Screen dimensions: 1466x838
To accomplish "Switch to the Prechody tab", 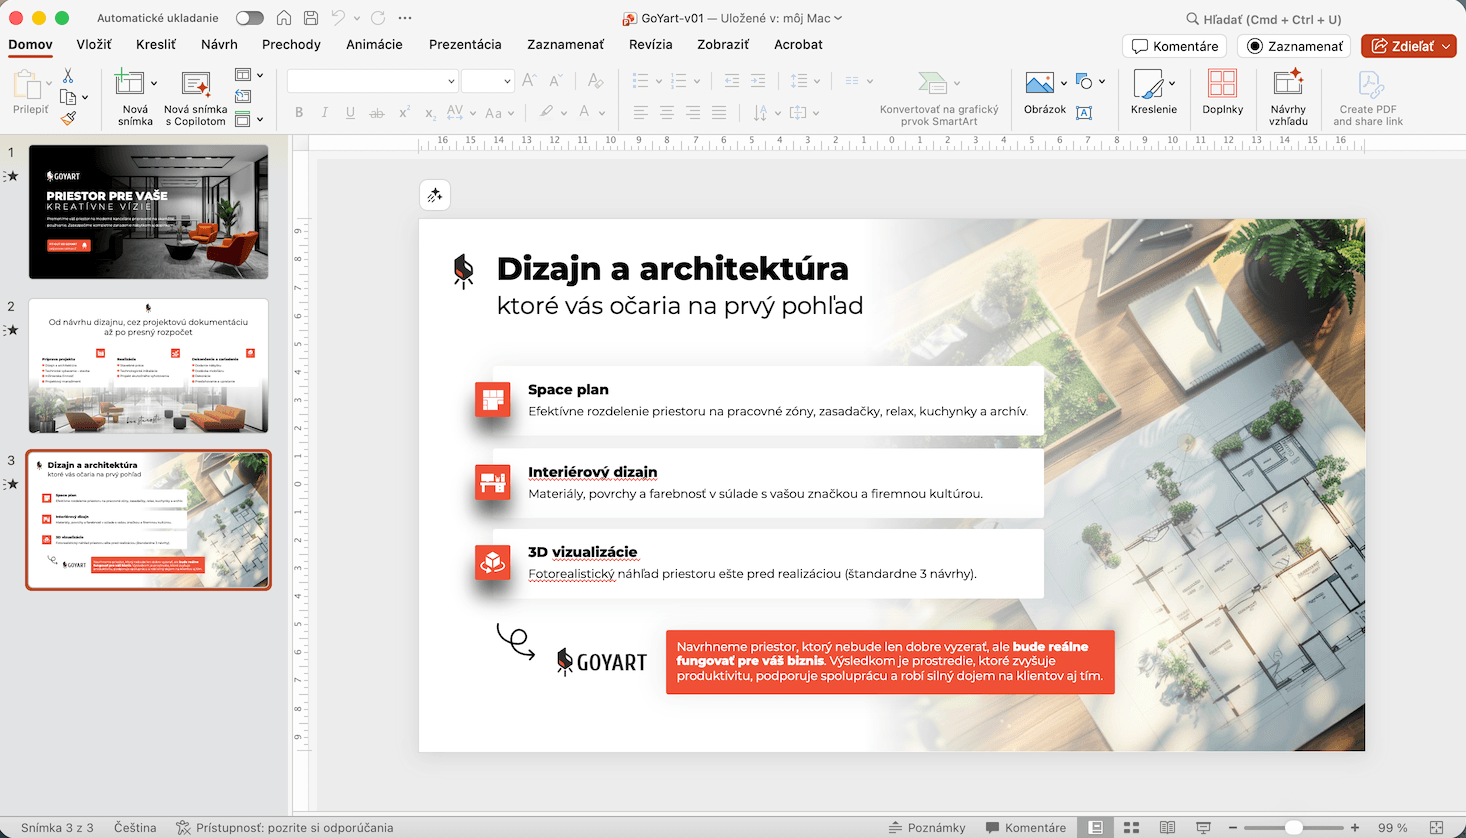I will click(x=291, y=44).
